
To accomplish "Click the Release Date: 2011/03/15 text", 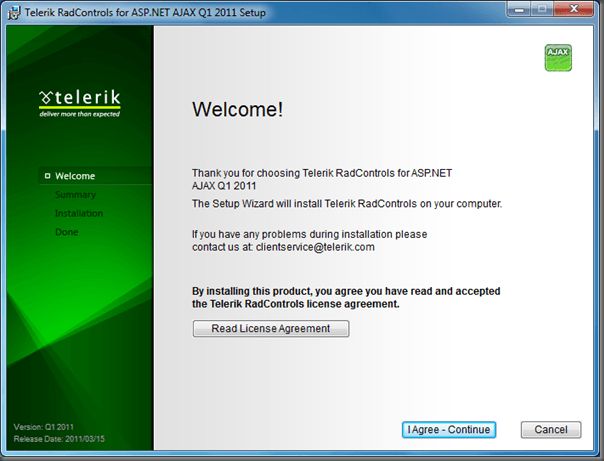I will (x=59, y=439).
